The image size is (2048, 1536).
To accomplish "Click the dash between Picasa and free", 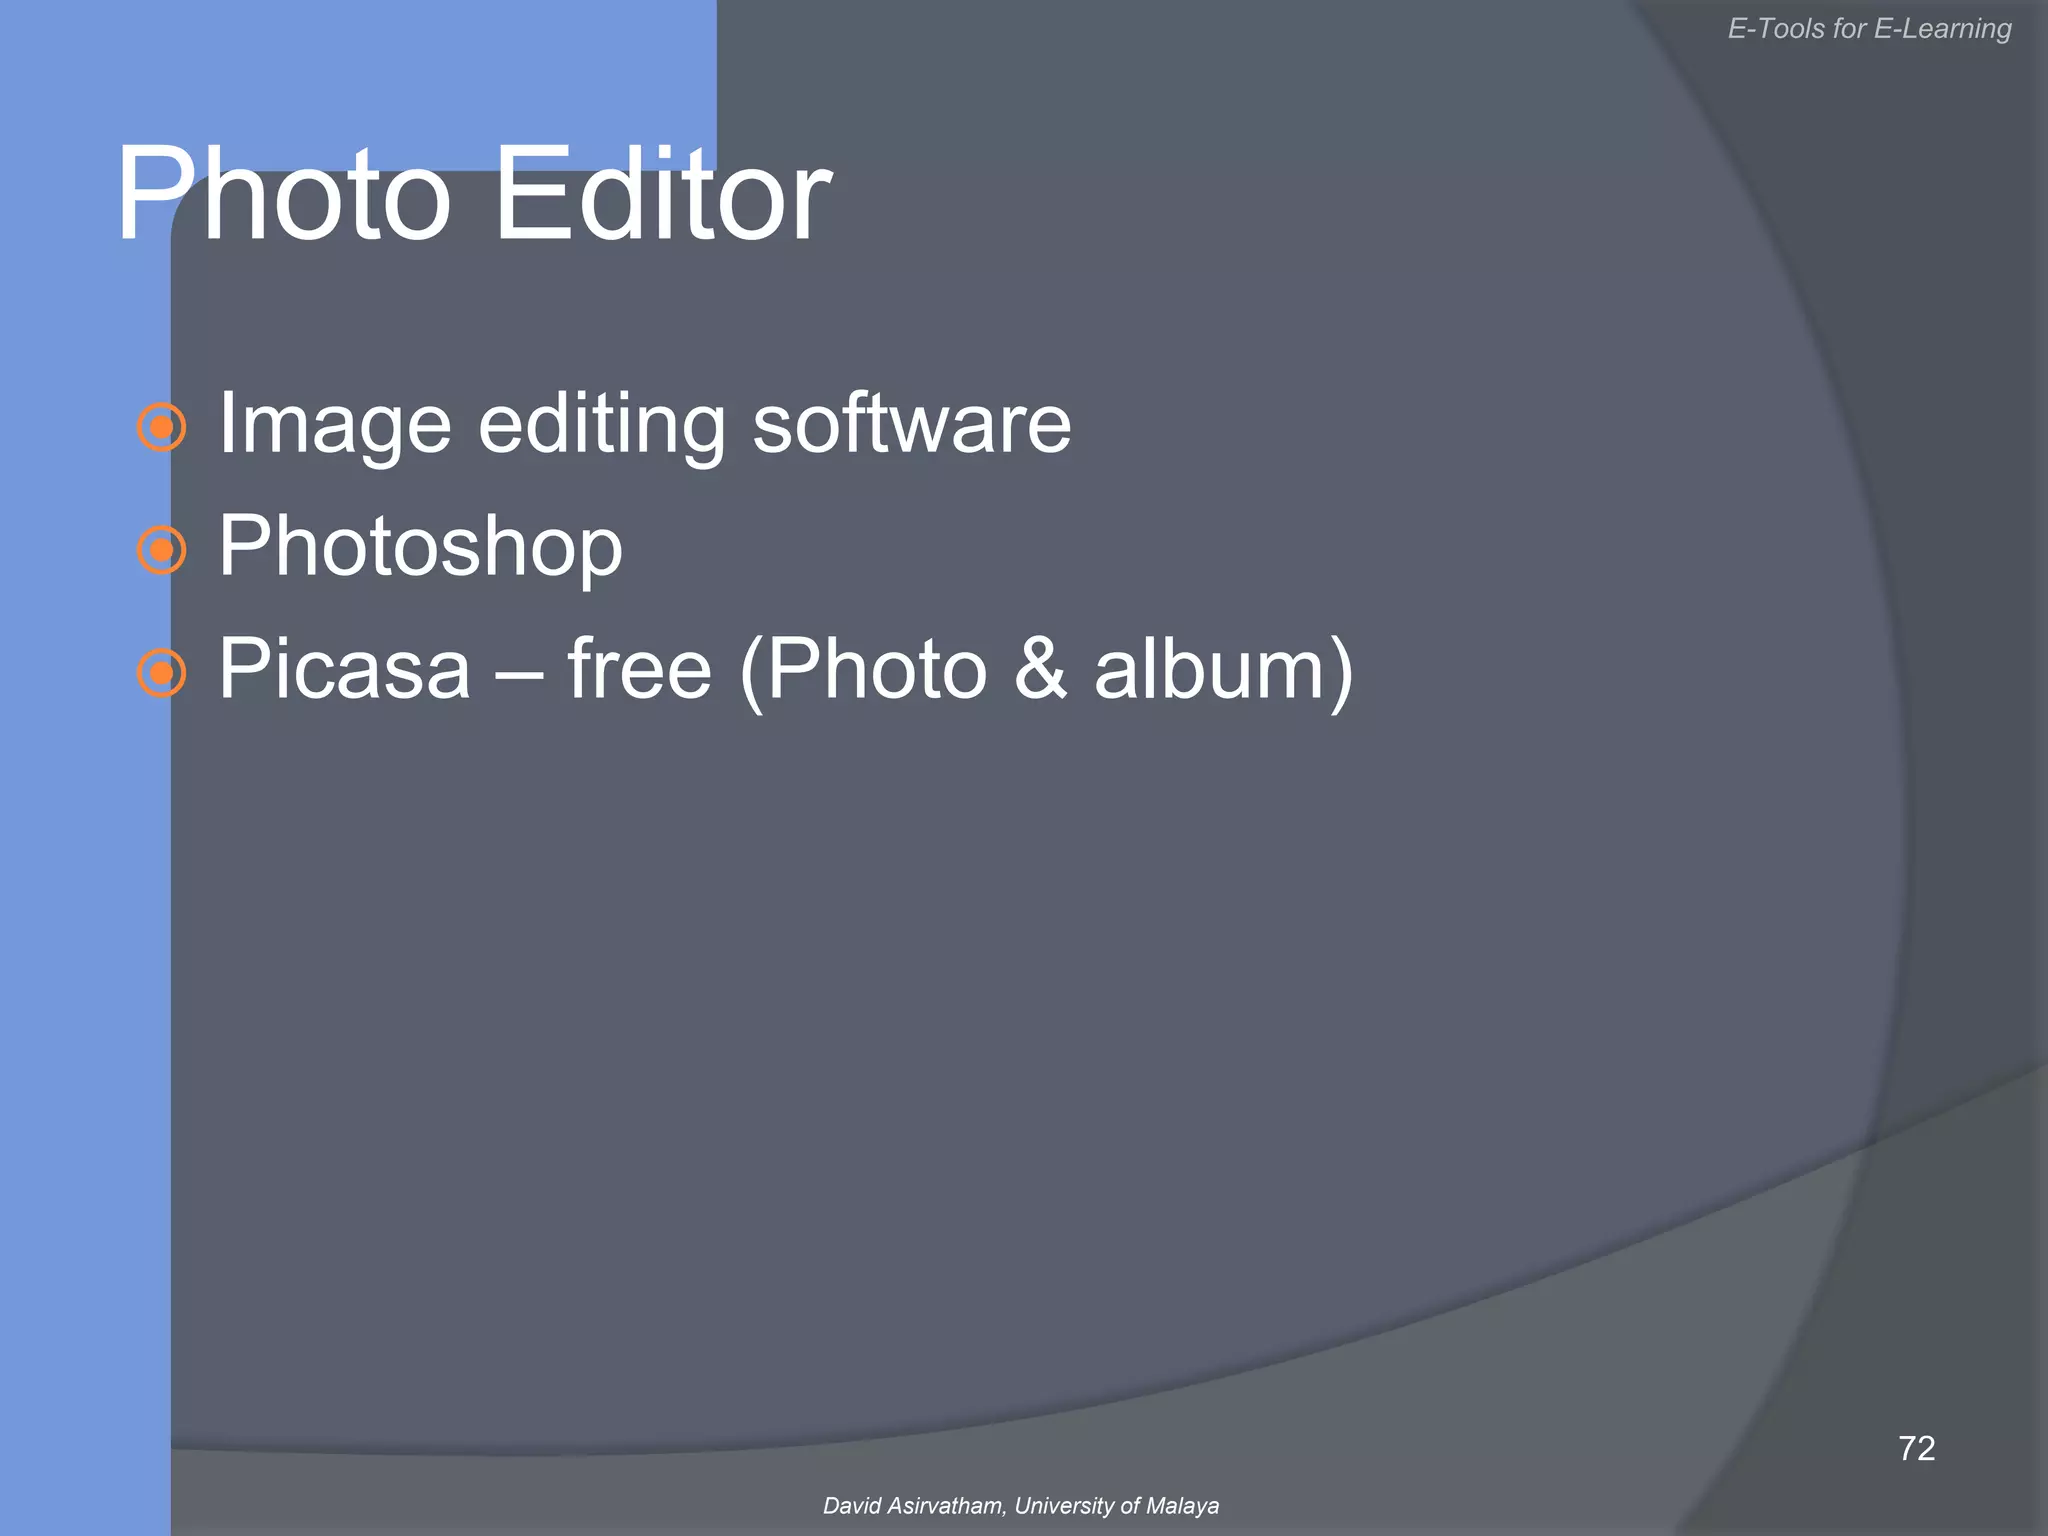I will (x=519, y=675).
